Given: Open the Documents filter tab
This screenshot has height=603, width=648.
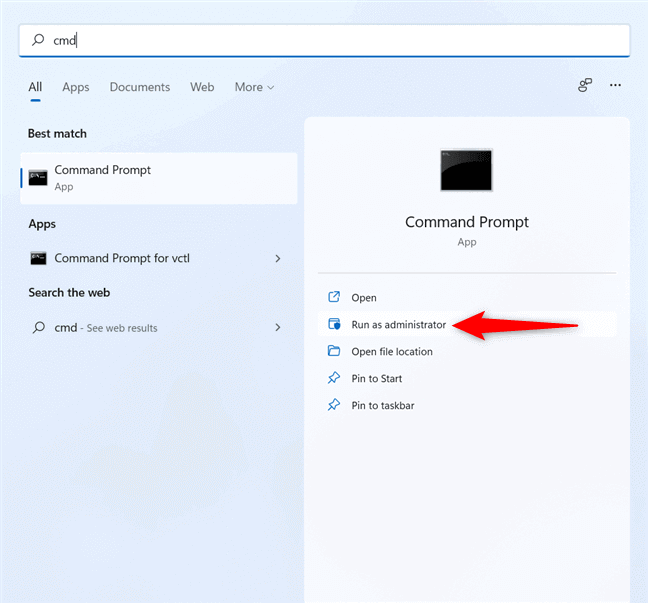Looking at the screenshot, I should (x=140, y=87).
